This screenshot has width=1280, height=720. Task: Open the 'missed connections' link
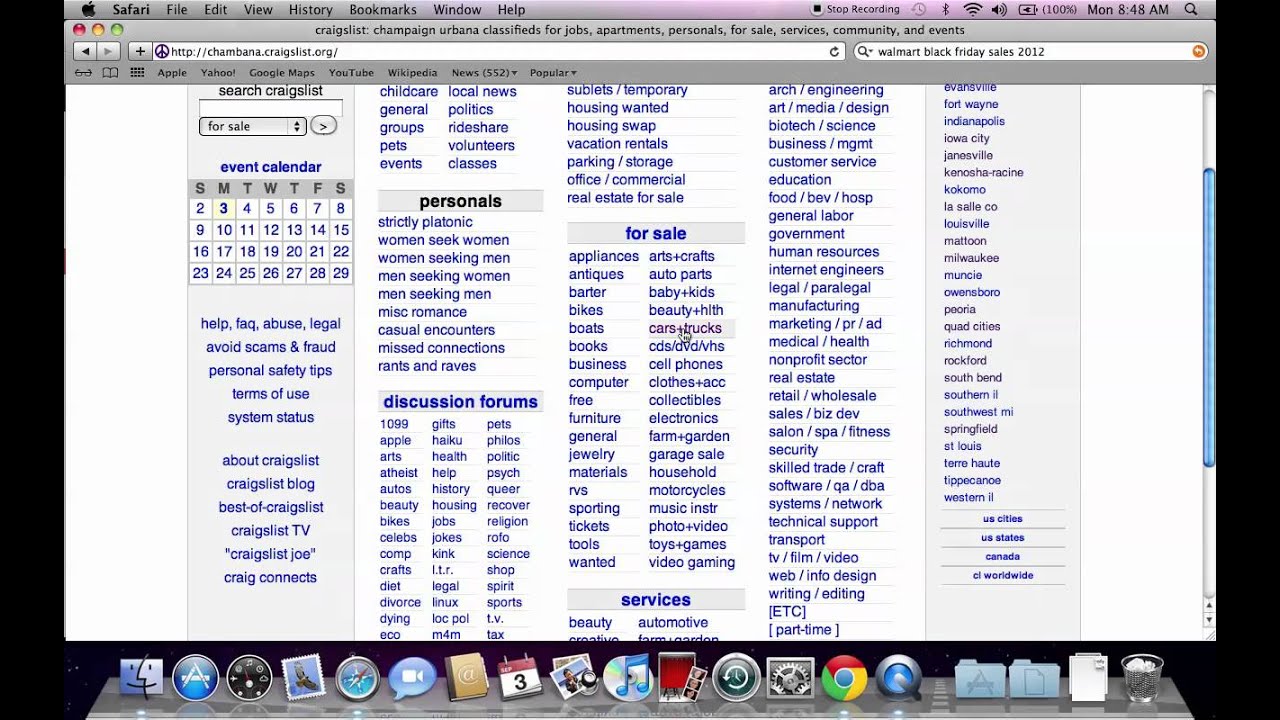coord(441,348)
